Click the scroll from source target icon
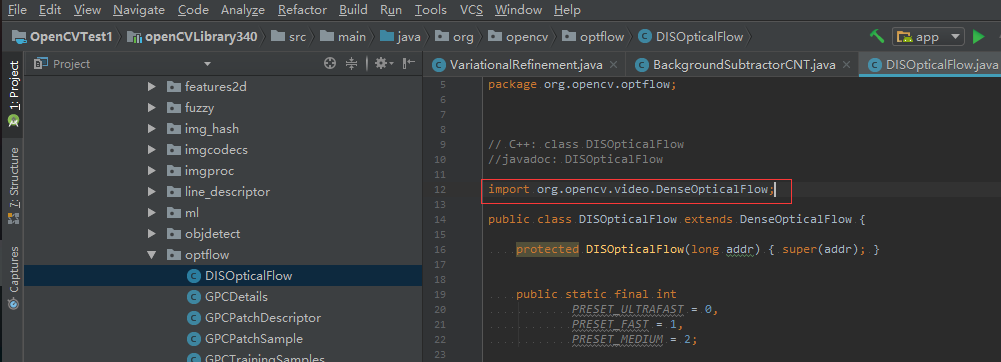This screenshot has height=362, width=1001. click(329, 63)
